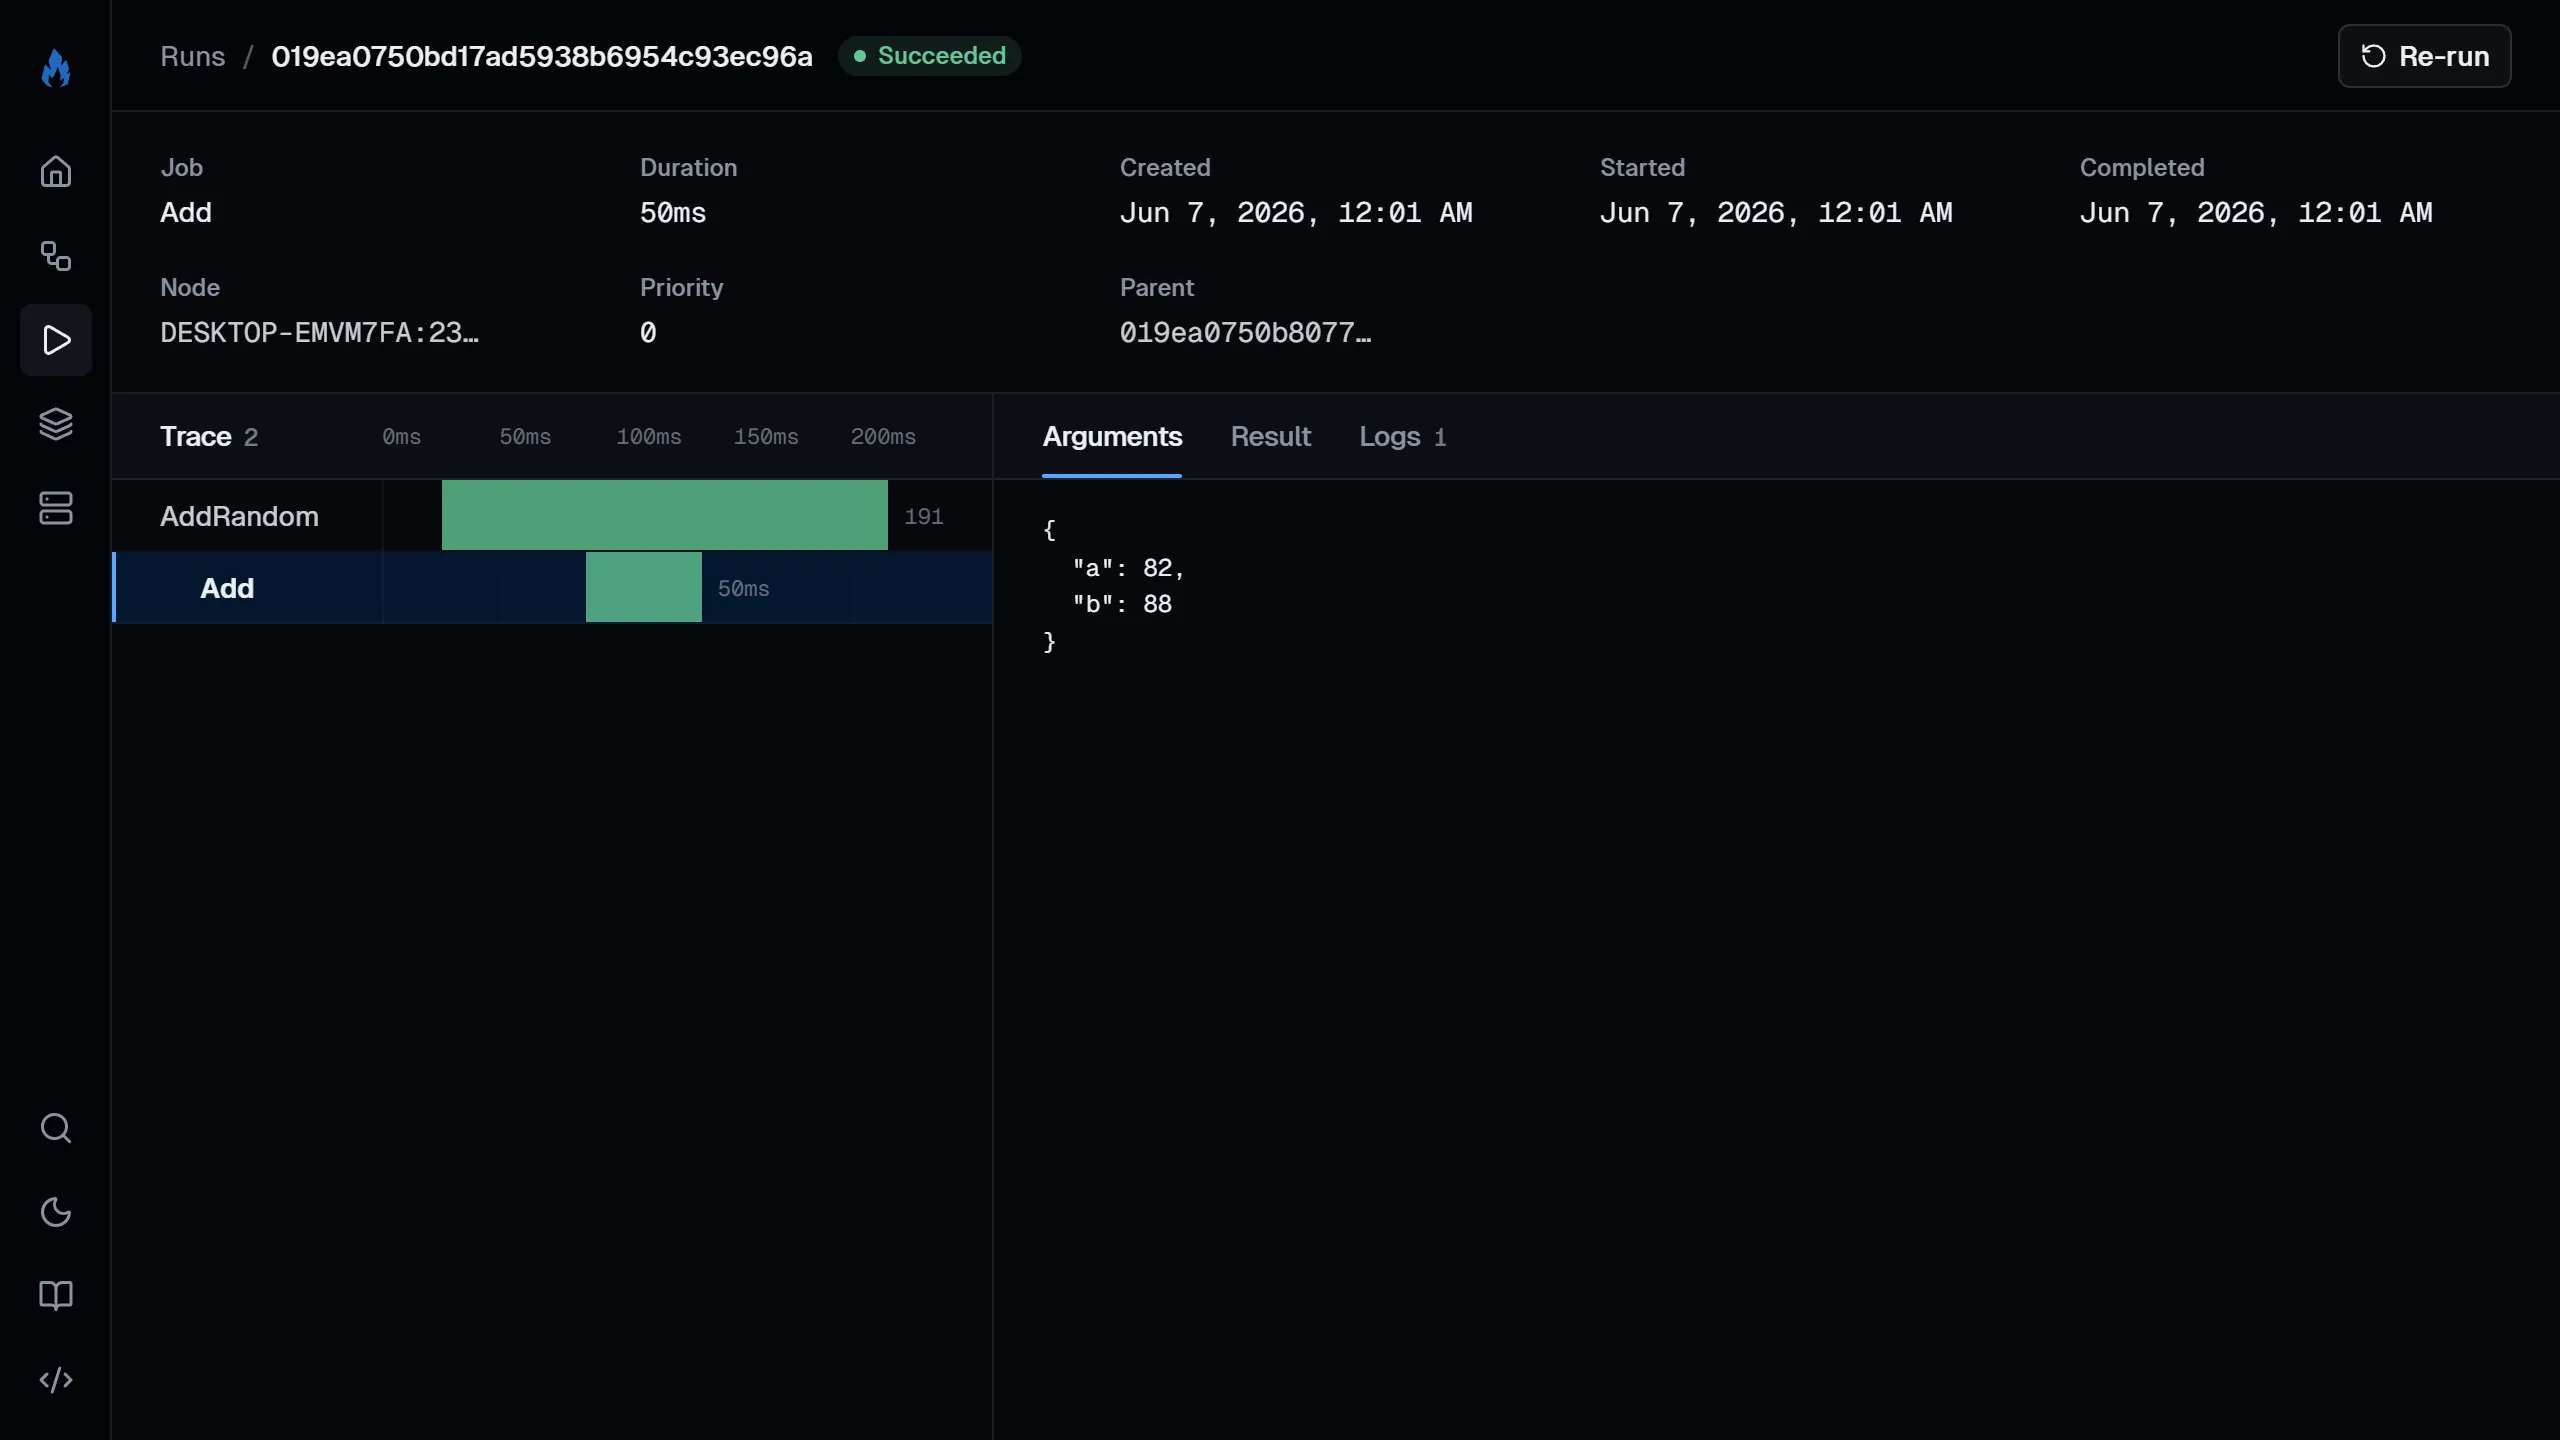2560x1440 pixels.
Task: Switch to the Arguments tab
Action: 1112,437
